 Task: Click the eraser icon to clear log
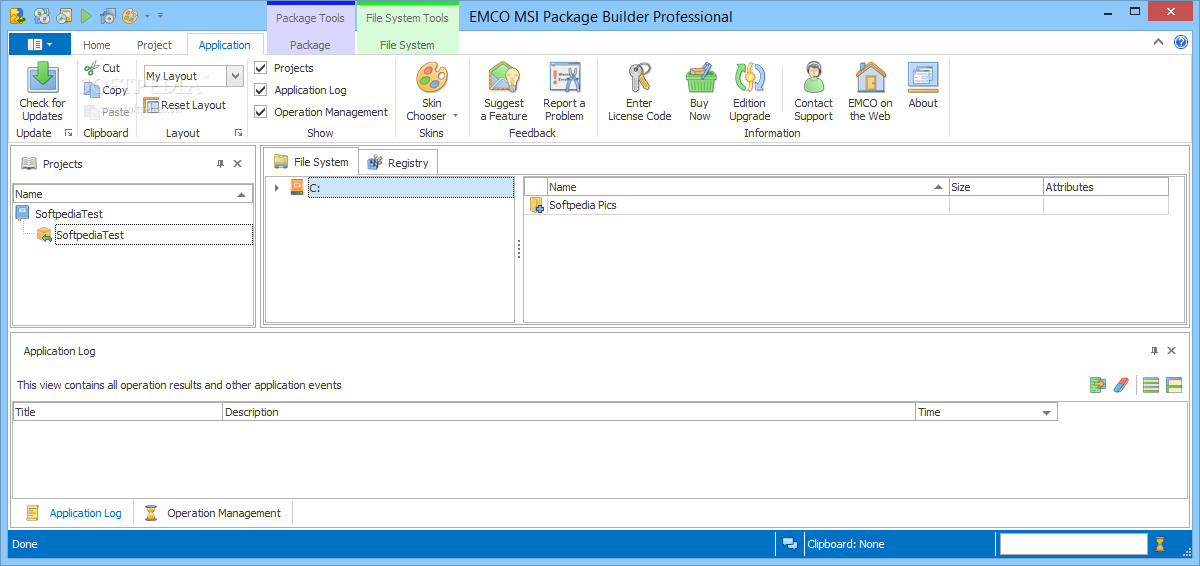pos(1121,385)
